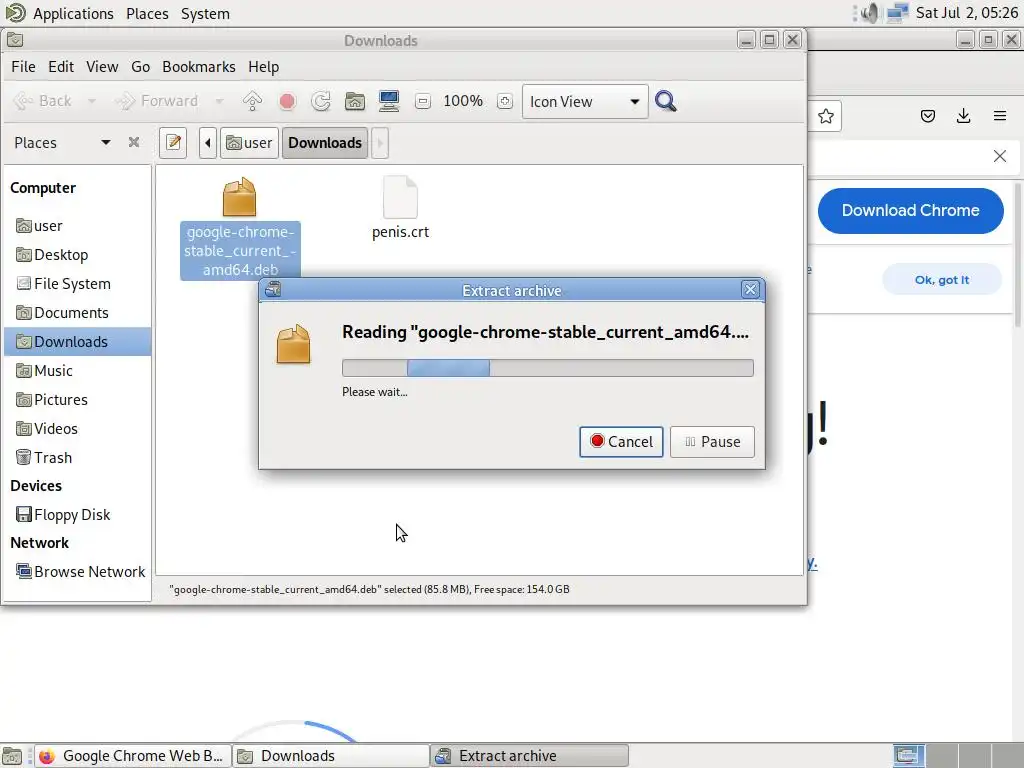1024x768 pixels.
Task: Open Home folder toolbar icon
Action: [355, 101]
